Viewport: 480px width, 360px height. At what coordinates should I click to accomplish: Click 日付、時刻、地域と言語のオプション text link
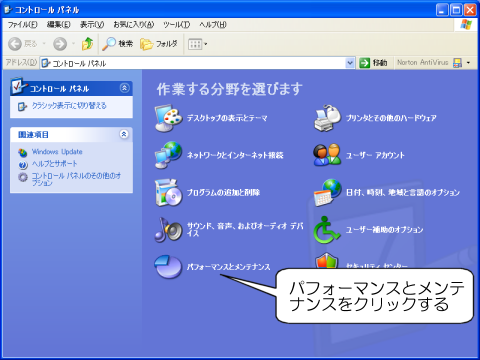coord(403,192)
